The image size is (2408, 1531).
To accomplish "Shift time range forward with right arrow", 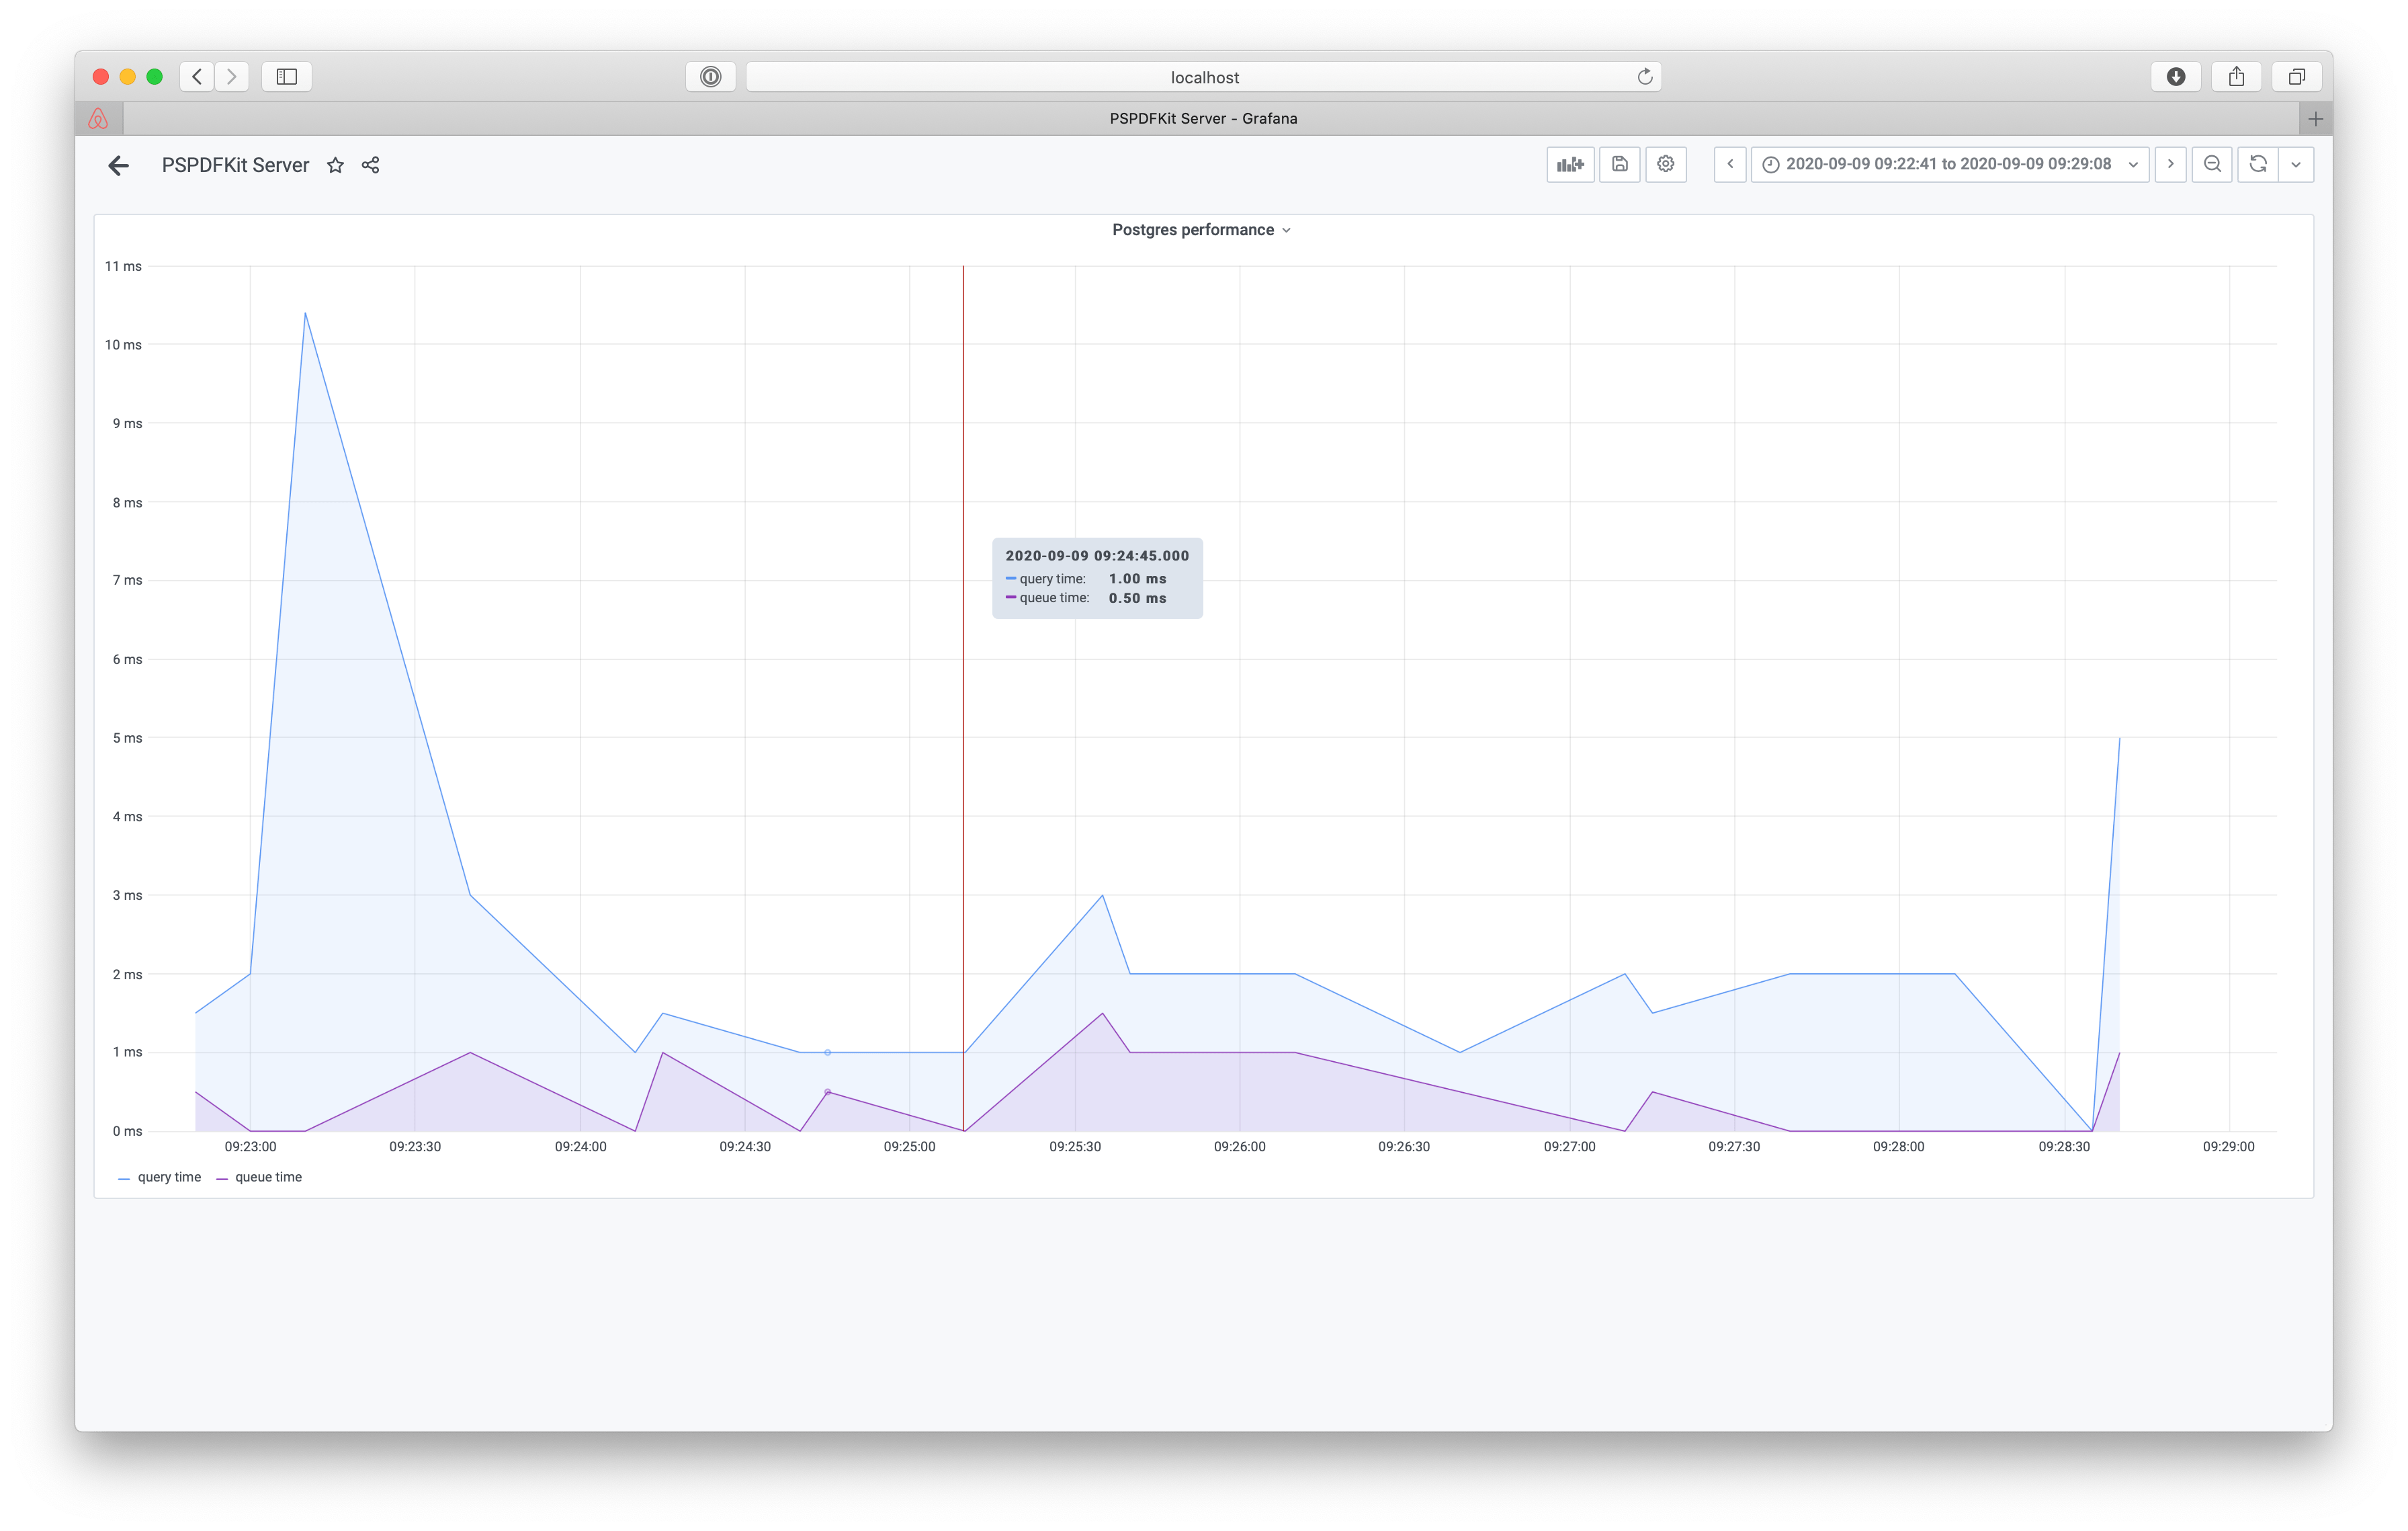I will (x=2170, y=164).
